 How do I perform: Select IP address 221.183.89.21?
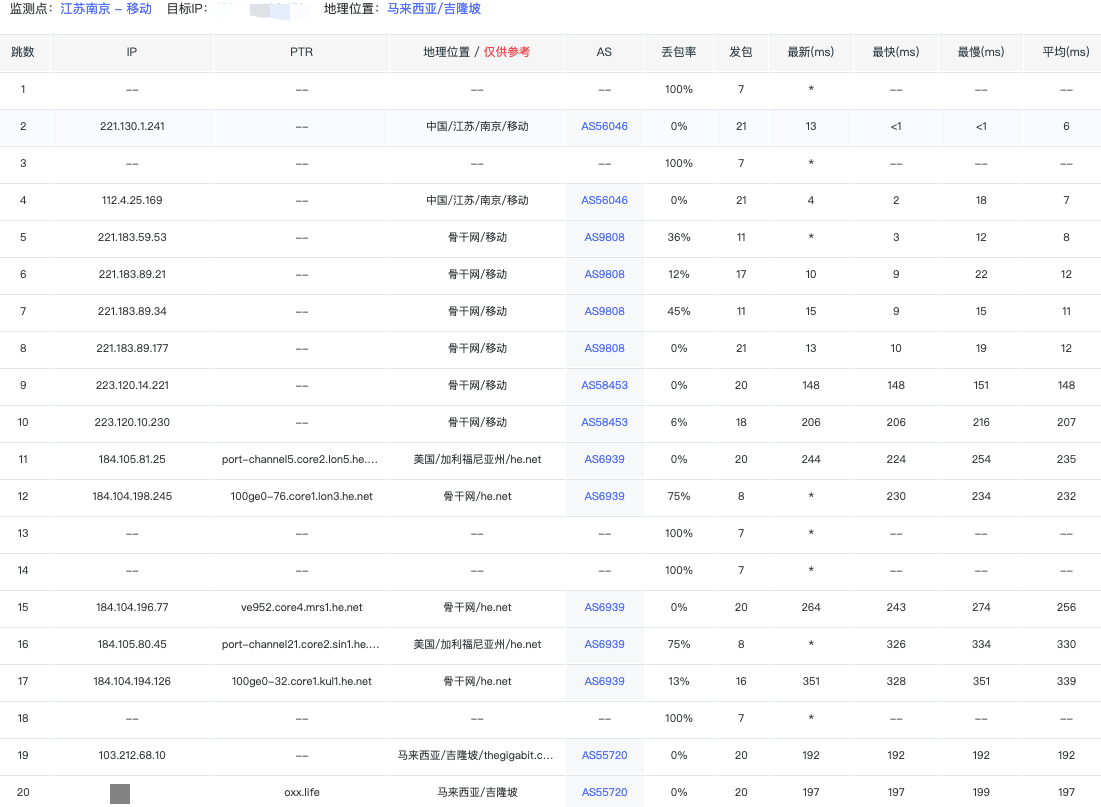click(132, 274)
